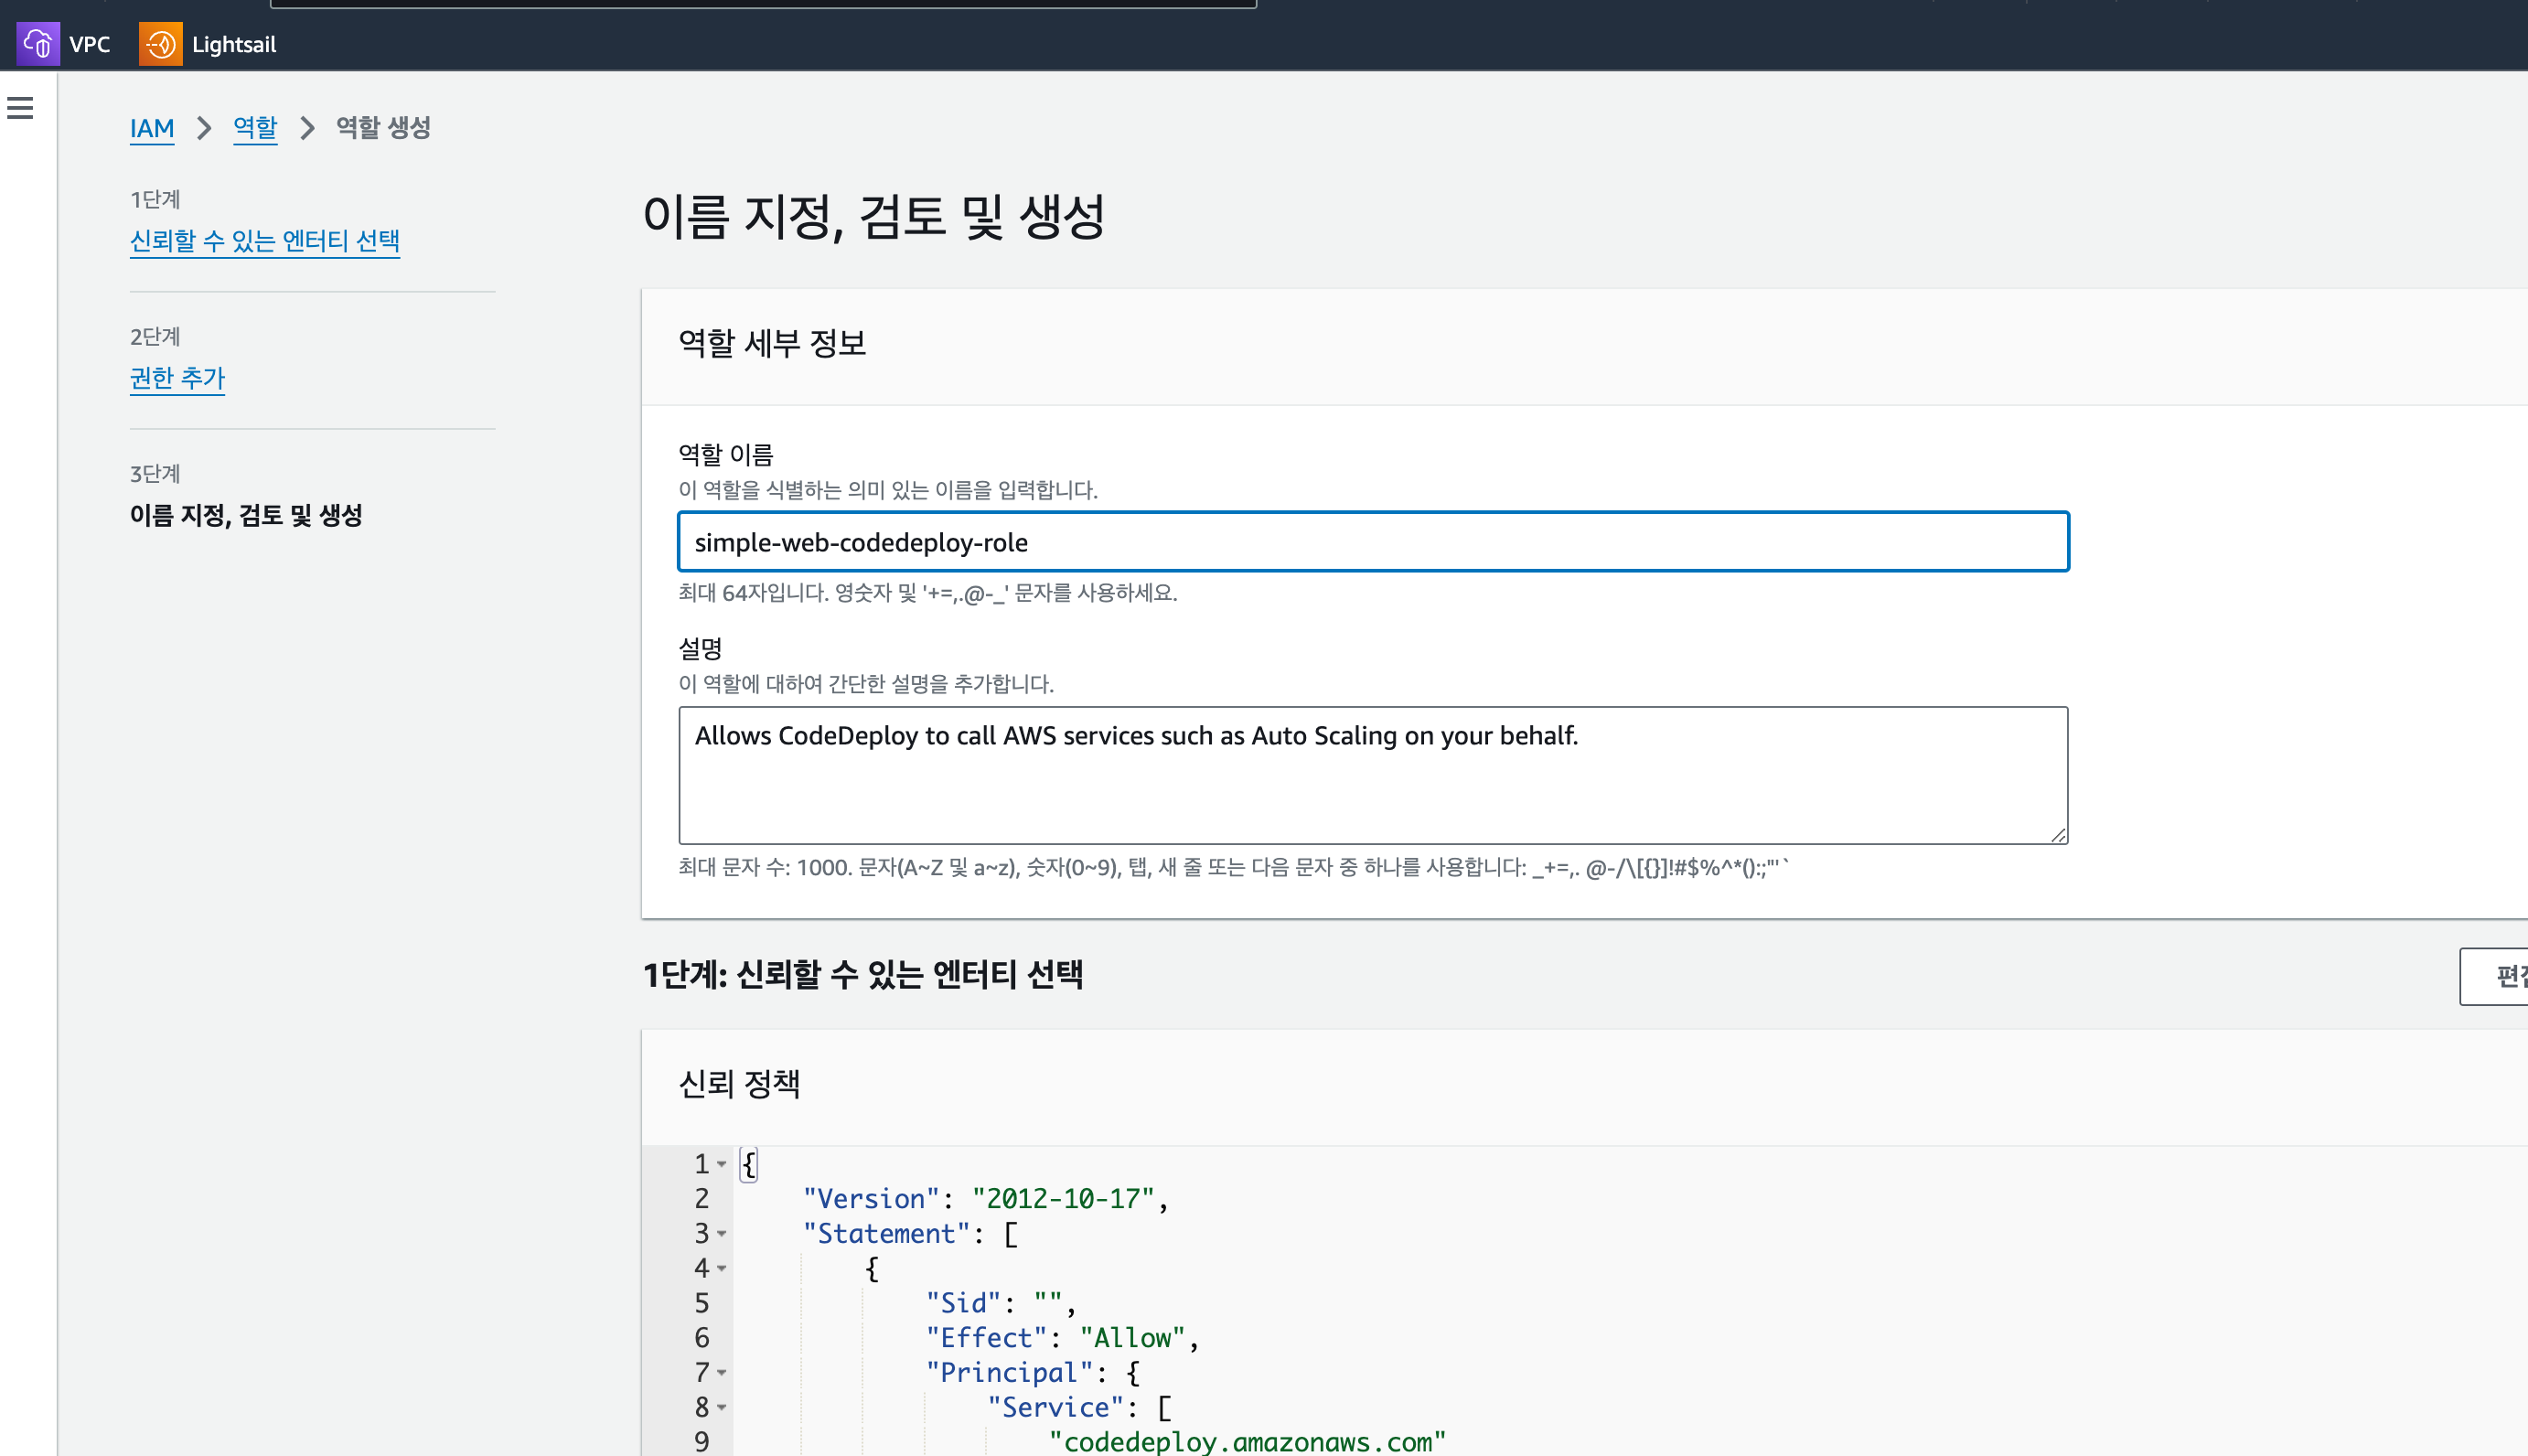
Task: Open the hamburger side navigation menu
Action: (x=20, y=108)
